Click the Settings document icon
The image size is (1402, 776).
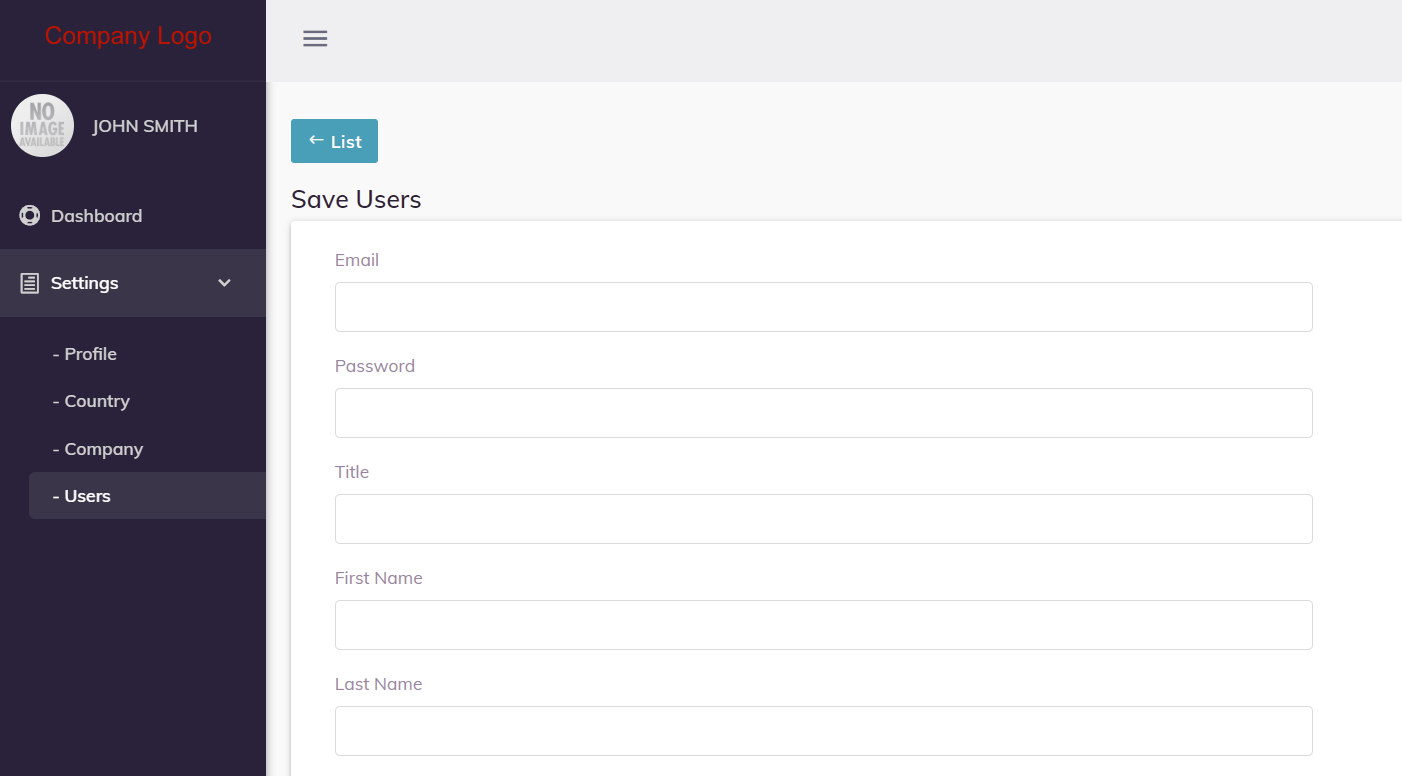[30, 282]
